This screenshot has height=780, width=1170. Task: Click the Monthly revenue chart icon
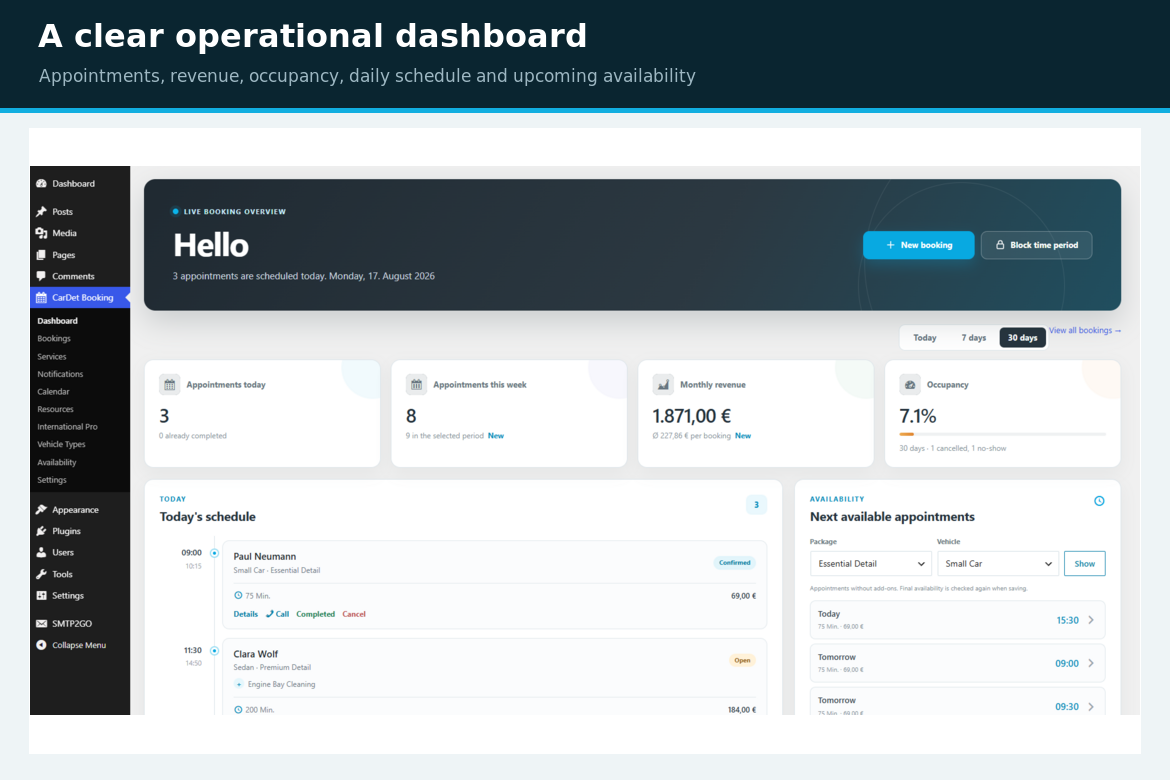tap(663, 384)
